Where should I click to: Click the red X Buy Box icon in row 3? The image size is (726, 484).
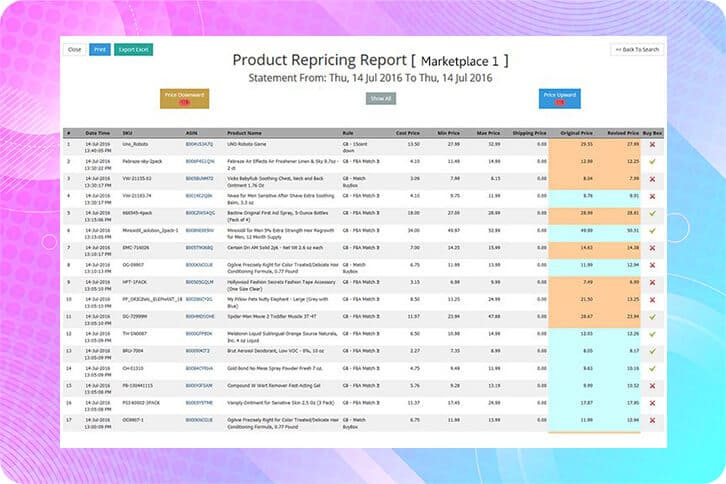point(652,179)
